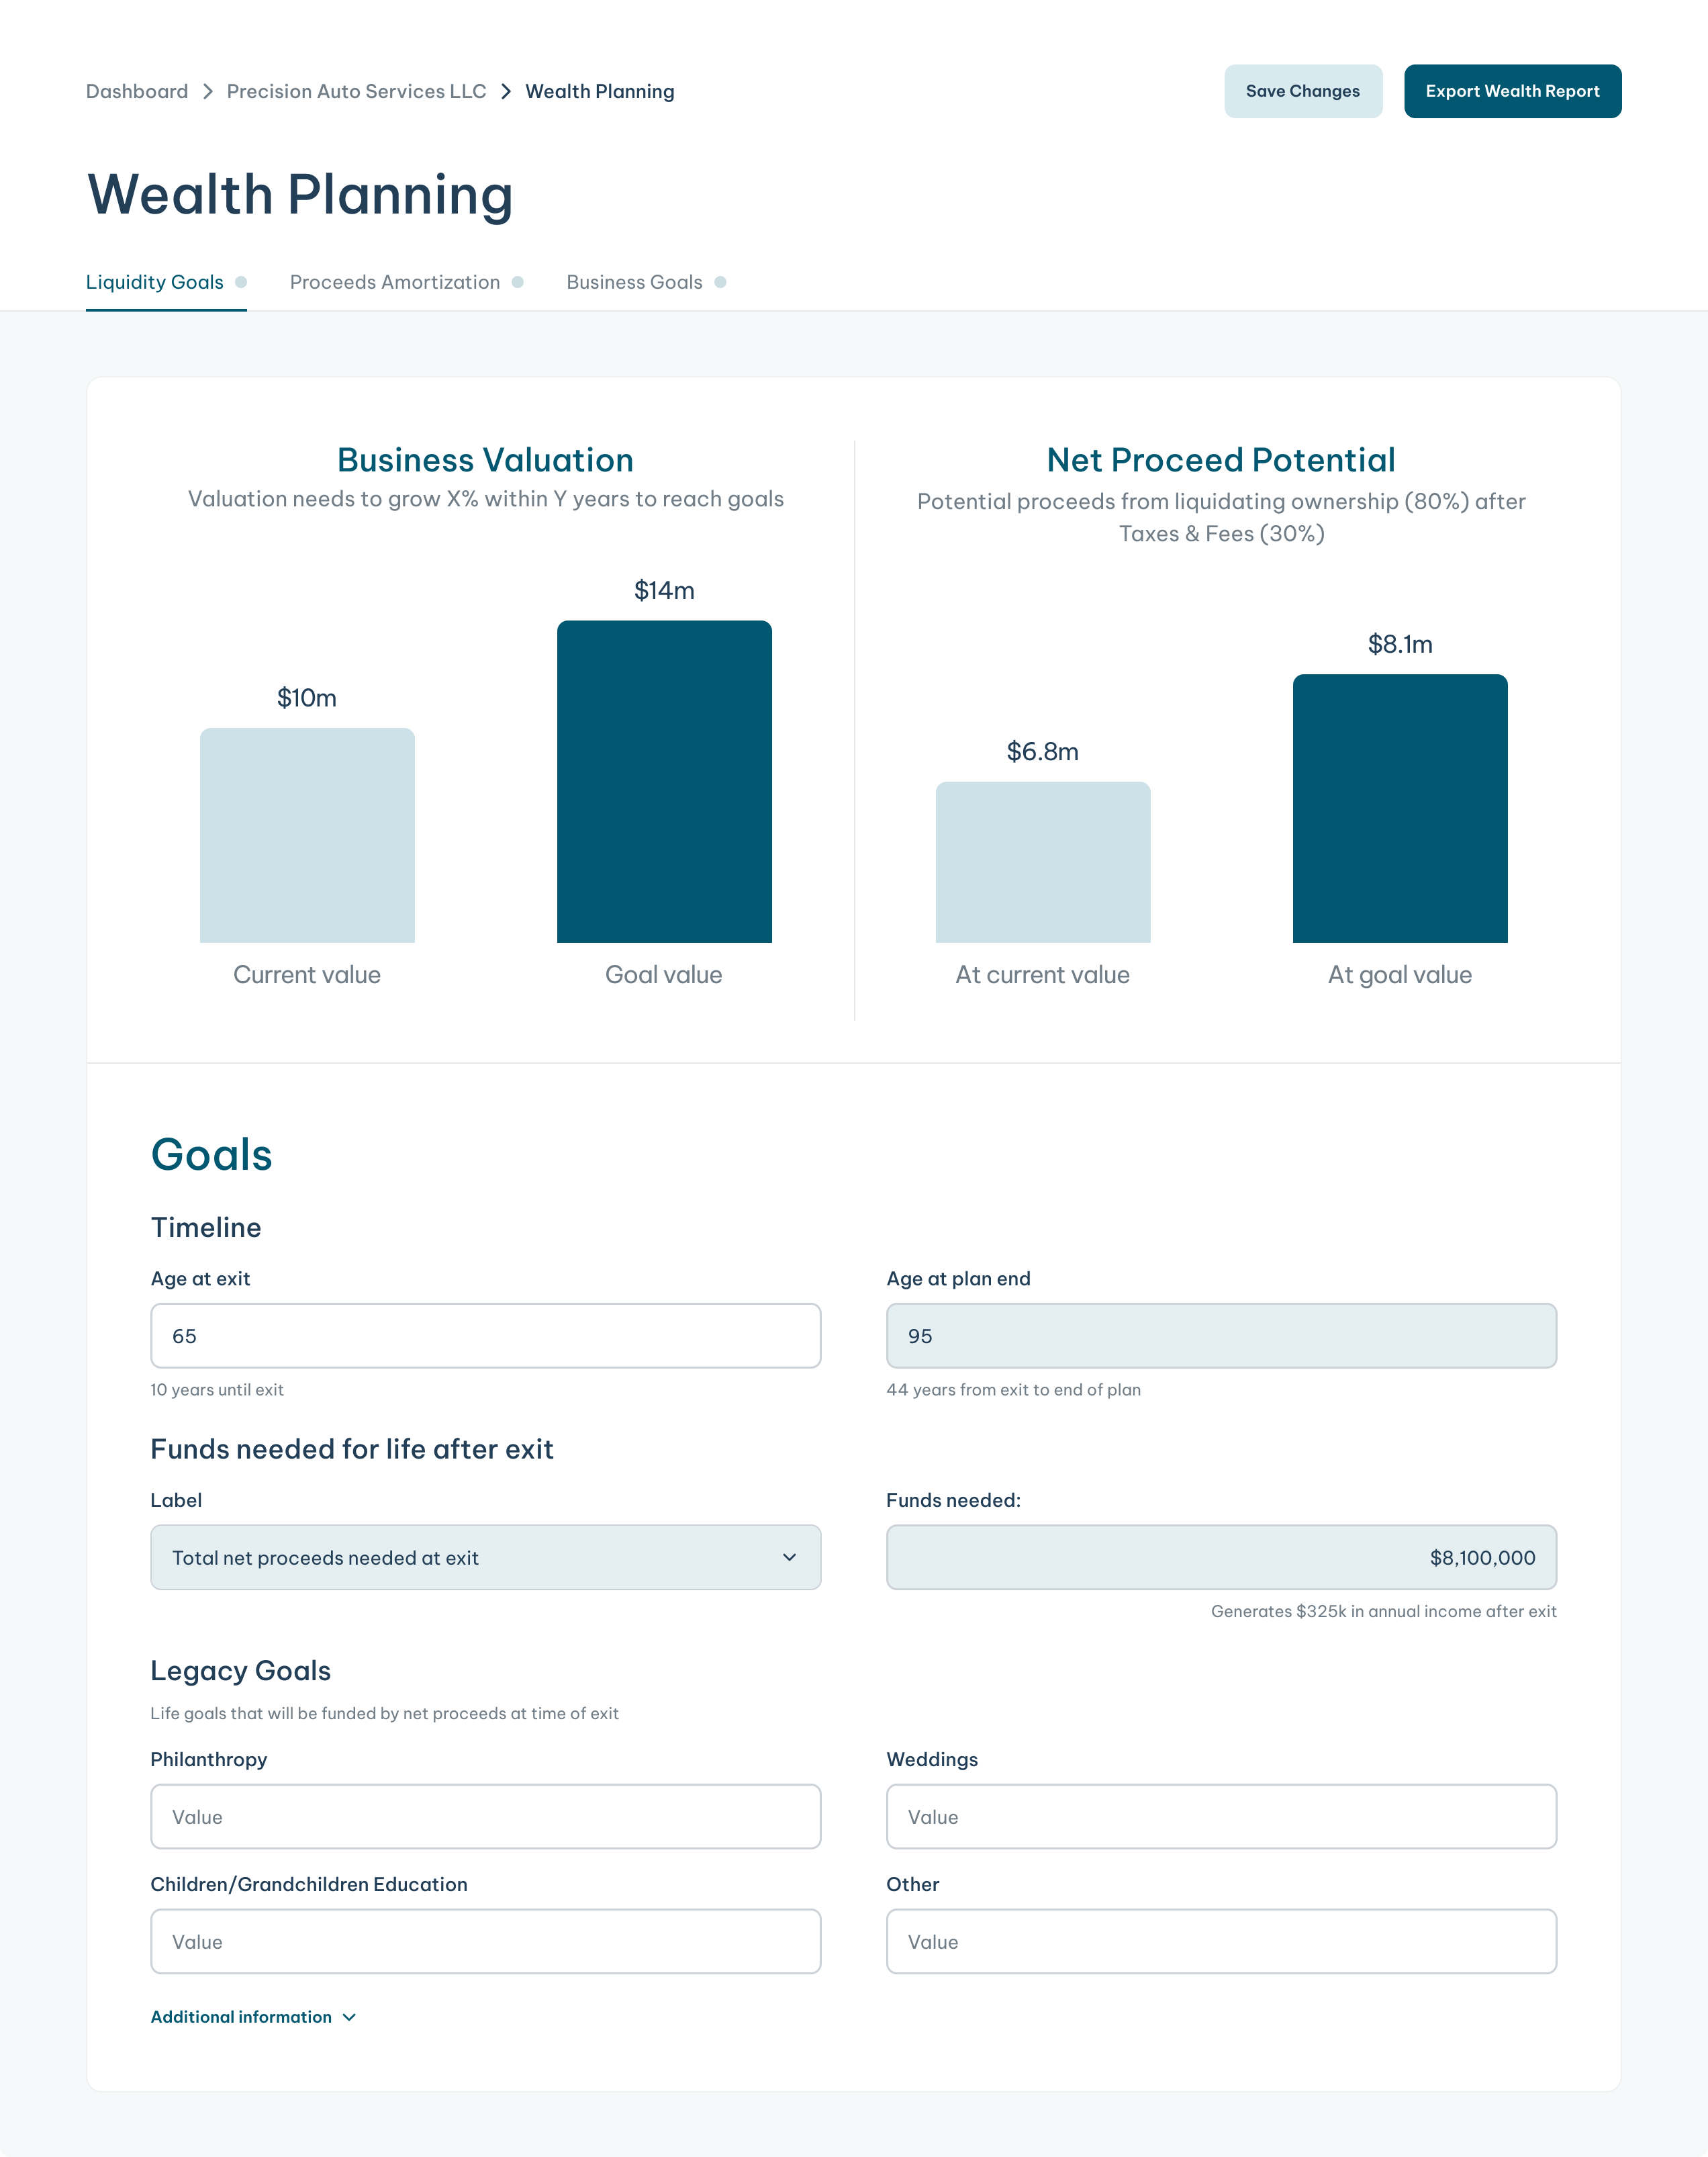Image resolution: width=1708 pixels, height=2157 pixels.
Task: Switch to the Proceeds Amortization tab
Action: click(x=394, y=282)
